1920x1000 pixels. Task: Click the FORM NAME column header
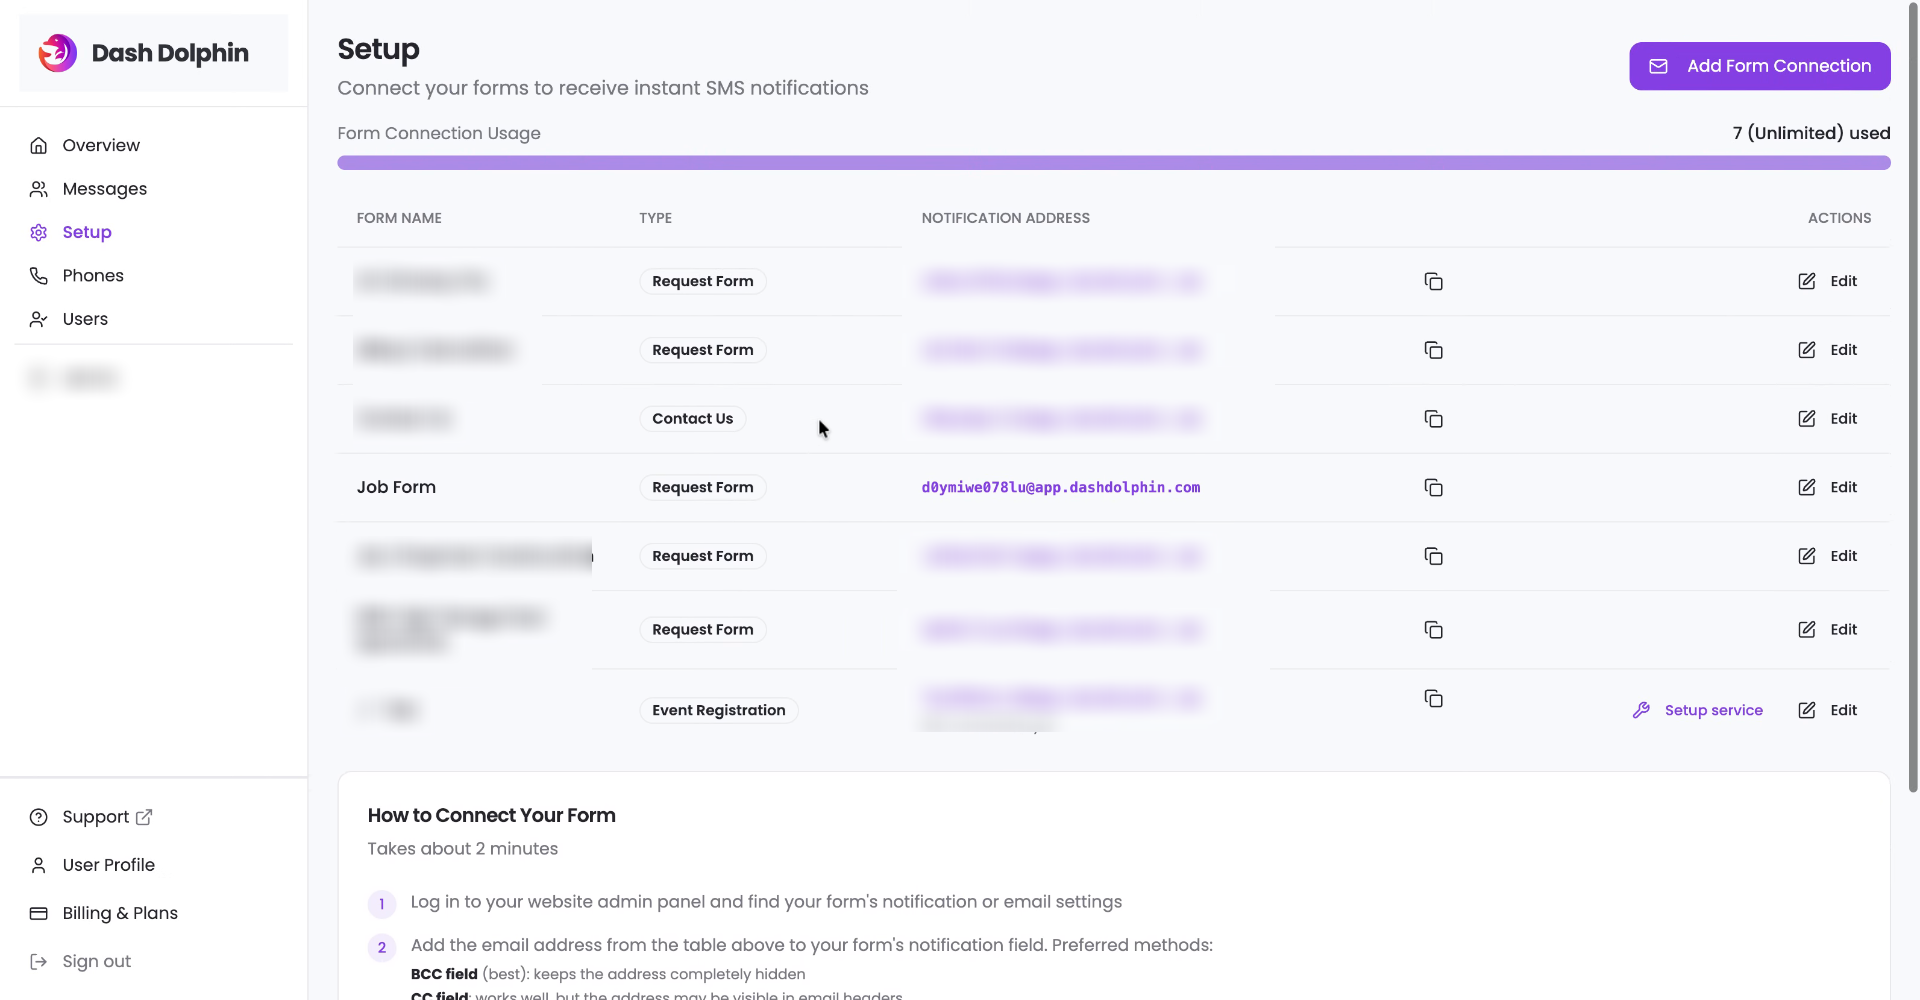pos(399,218)
